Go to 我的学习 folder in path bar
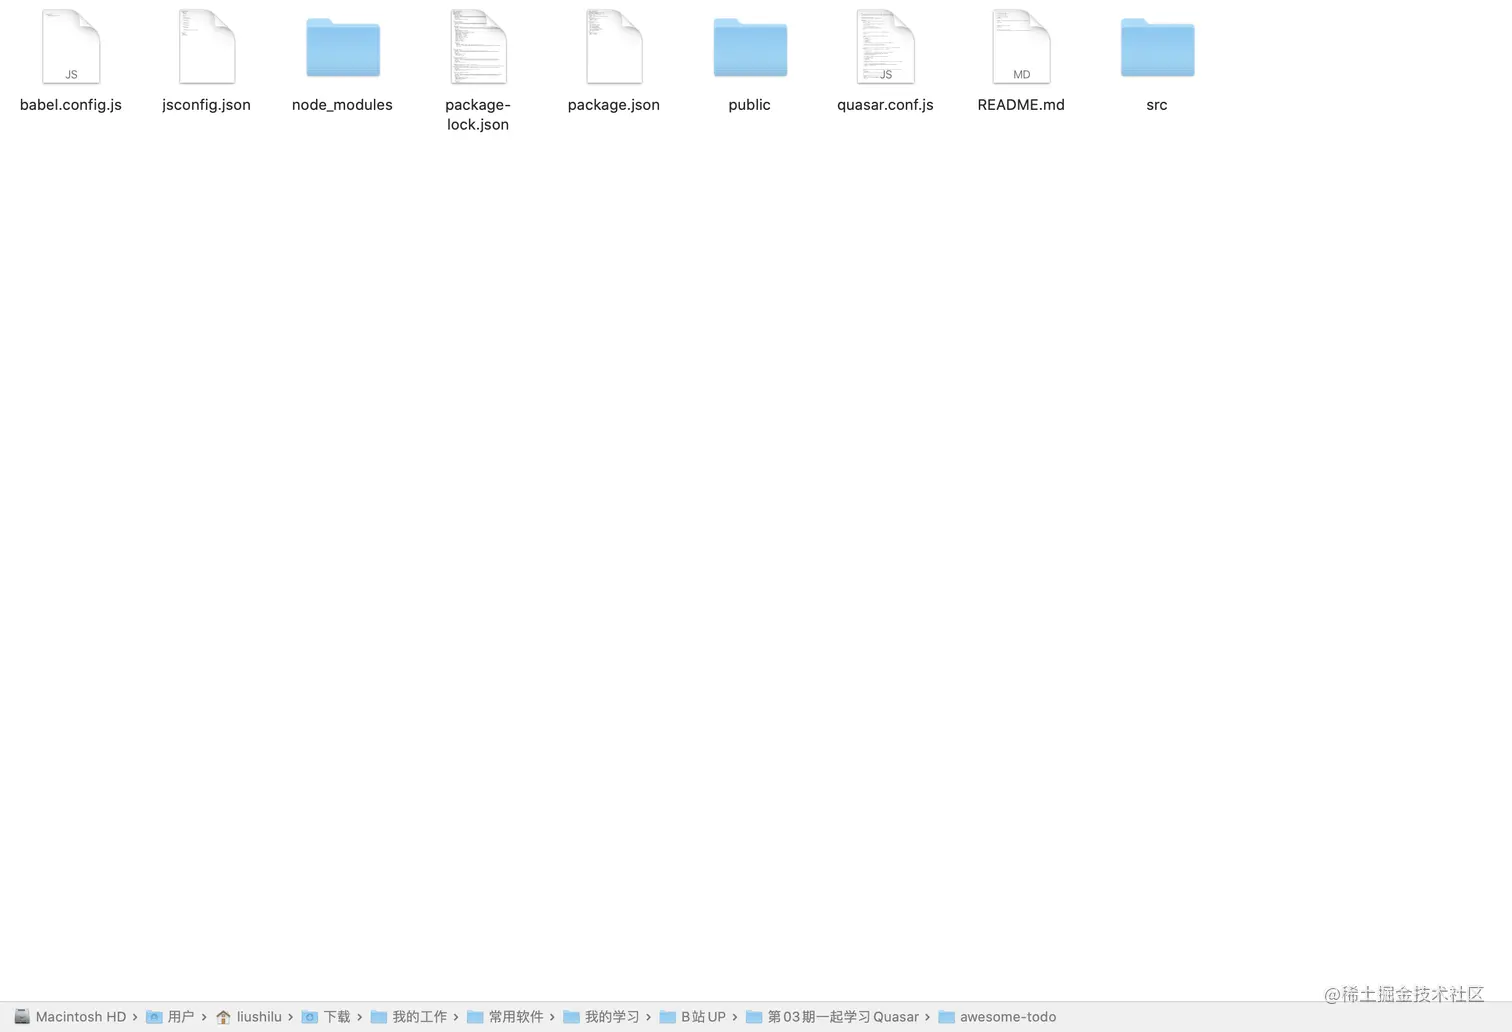 pyautogui.click(x=601, y=1017)
